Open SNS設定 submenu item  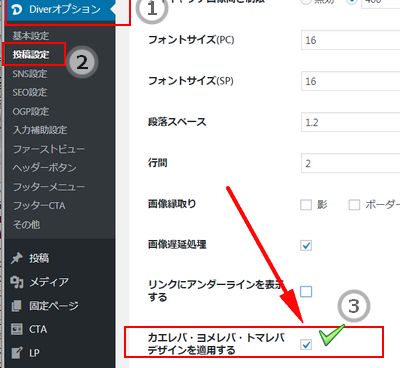click(30, 73)
